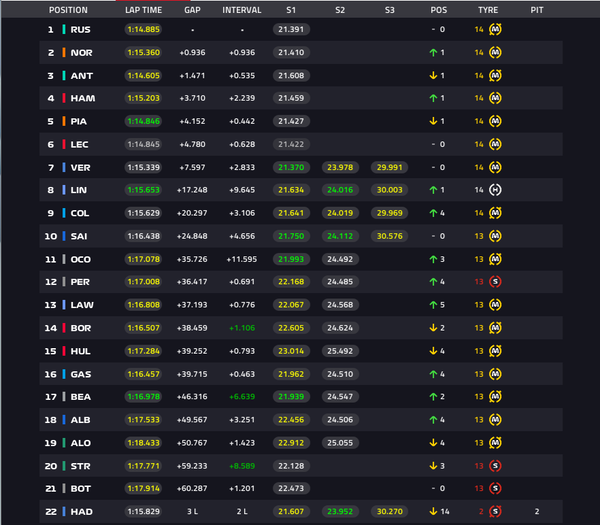Screen dimensions: 600x525
Task: Click sector 1 time 22.473 for BOT
Action: [291, 488]
